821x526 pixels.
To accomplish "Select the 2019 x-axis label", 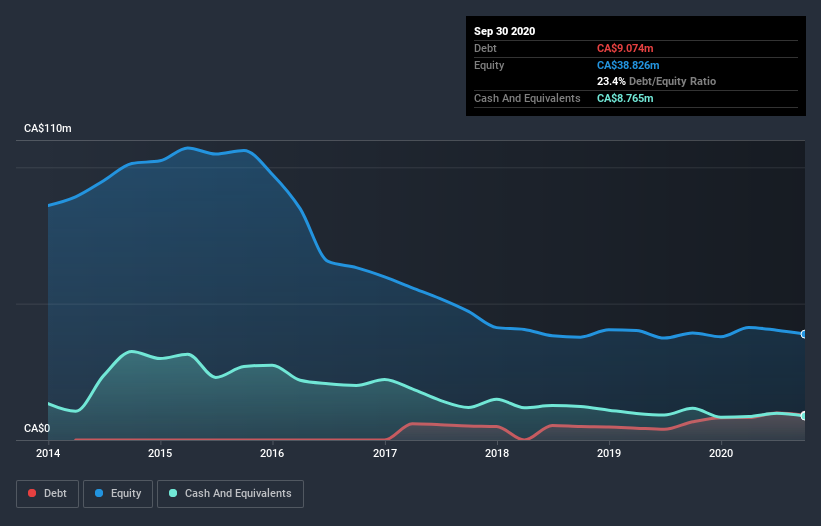I will point(609,453).
